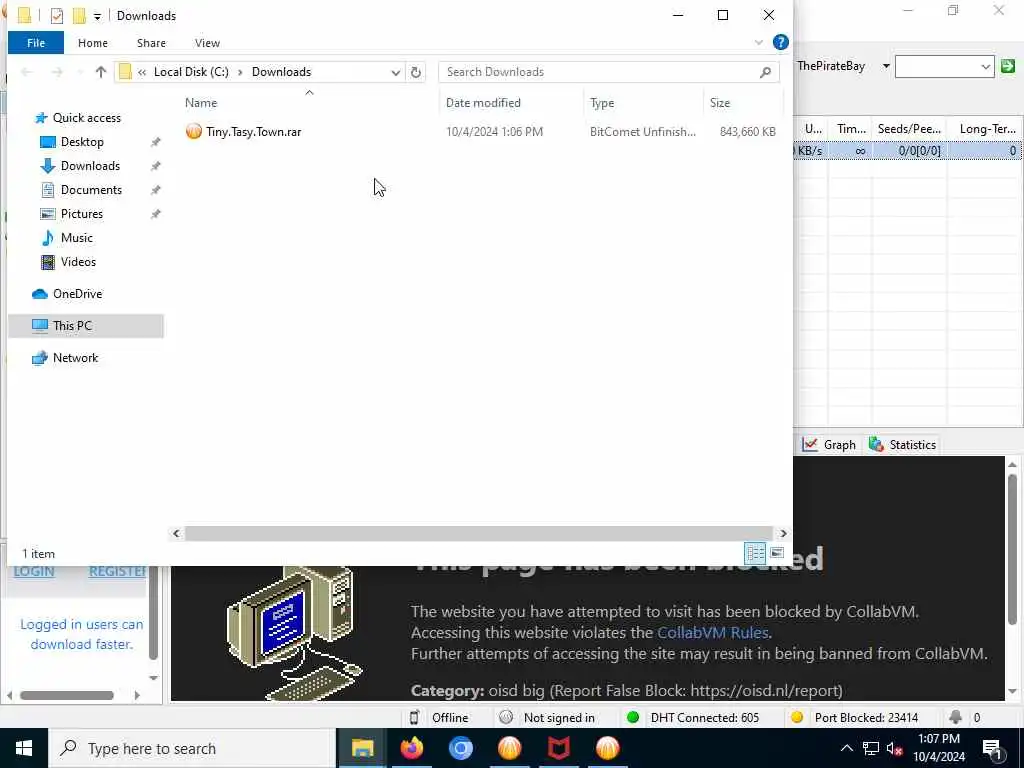This screenshot has height=768, width=1024.
Task: Select Desktop in navigation pane
Action: pos(82,142)
